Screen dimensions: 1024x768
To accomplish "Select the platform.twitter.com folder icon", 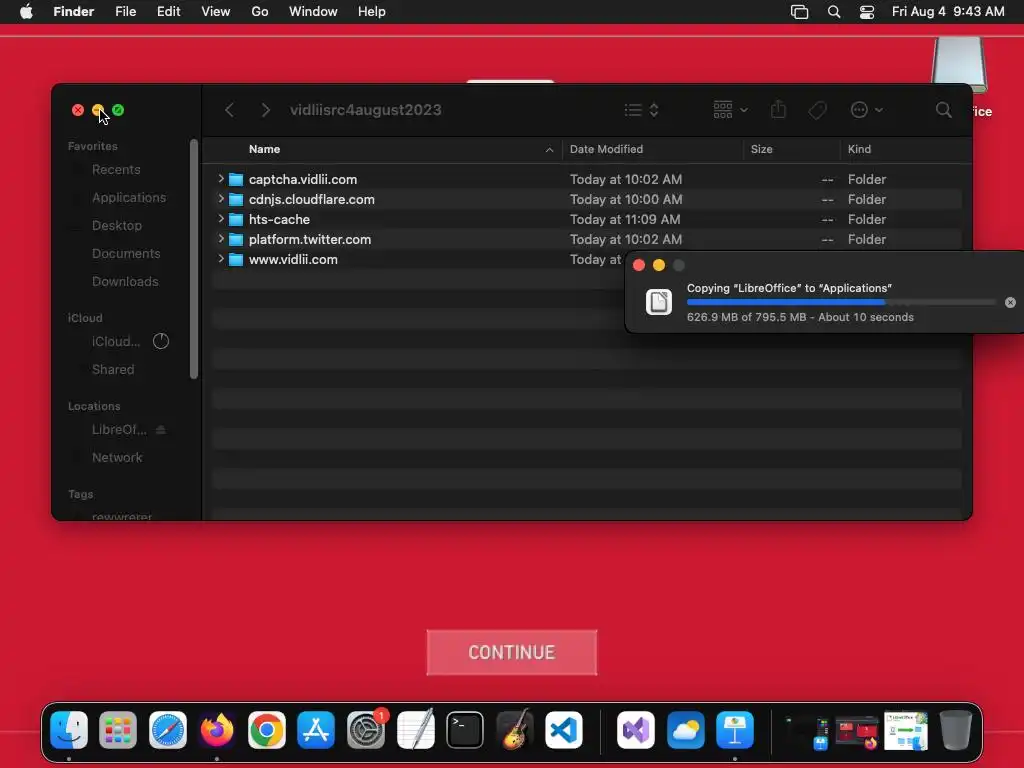I will coord(236,240).
